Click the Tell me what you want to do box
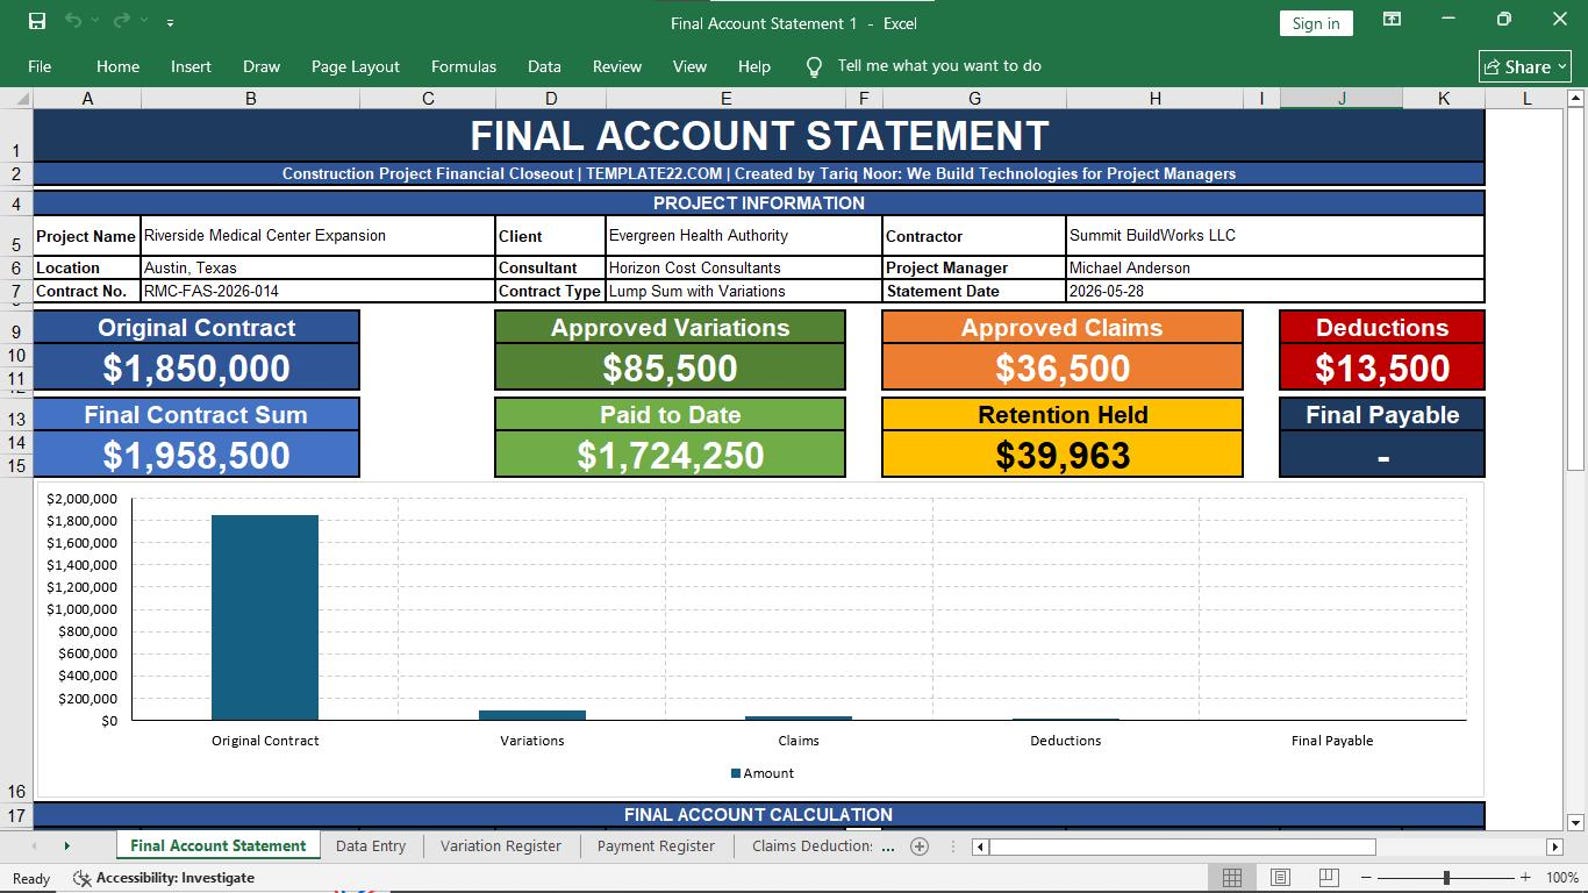Image resolution: width=1588 pixels, height=893 pixels. click(939, 66)
